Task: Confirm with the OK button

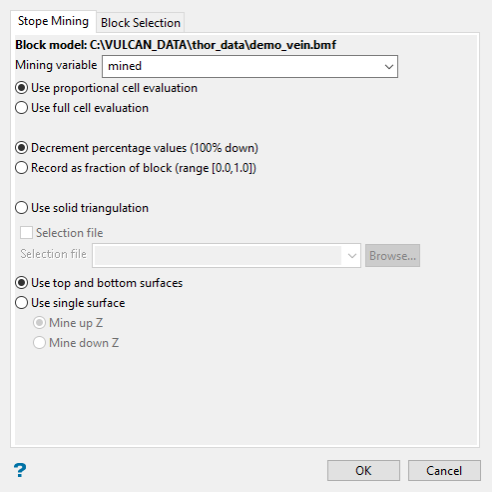Action: tap(363, 471)
